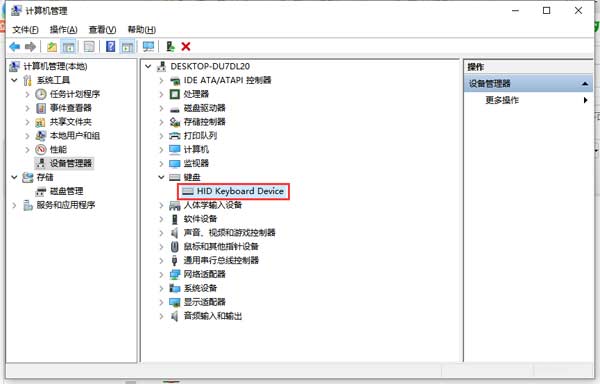Expand the 共享文件夹 node
Image resolution: width=600 pixels, height=384 pixels.
click(27, 122)
